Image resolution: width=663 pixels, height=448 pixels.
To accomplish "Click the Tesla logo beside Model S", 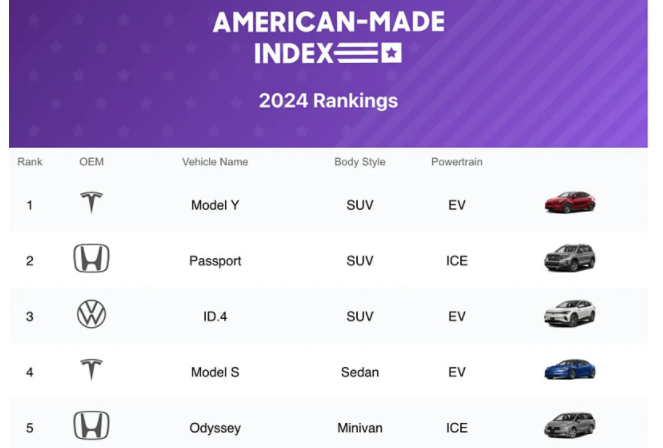I will click(x=92, y=370).
